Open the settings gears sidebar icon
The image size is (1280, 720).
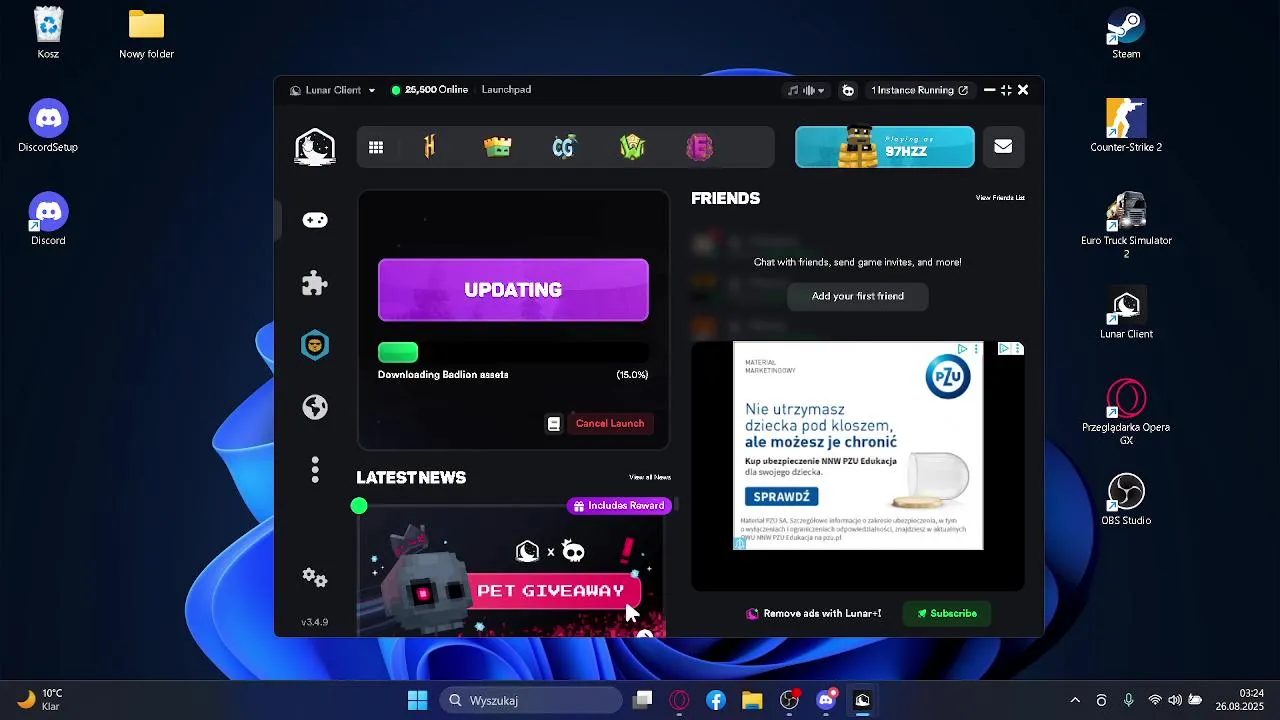(315, 578)
